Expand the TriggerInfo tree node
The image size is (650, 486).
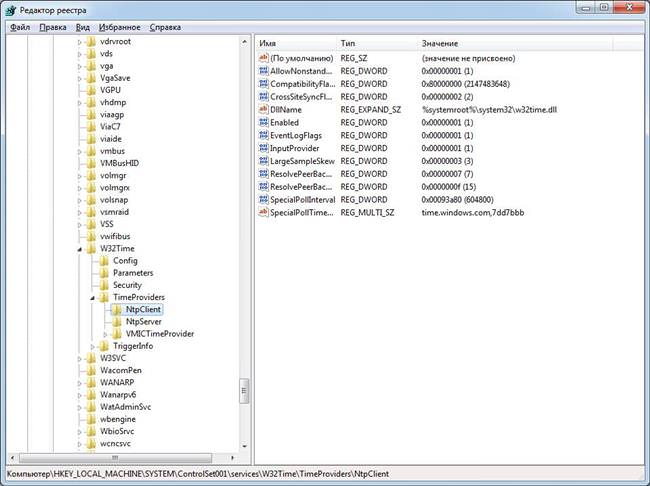click(92, 346)
